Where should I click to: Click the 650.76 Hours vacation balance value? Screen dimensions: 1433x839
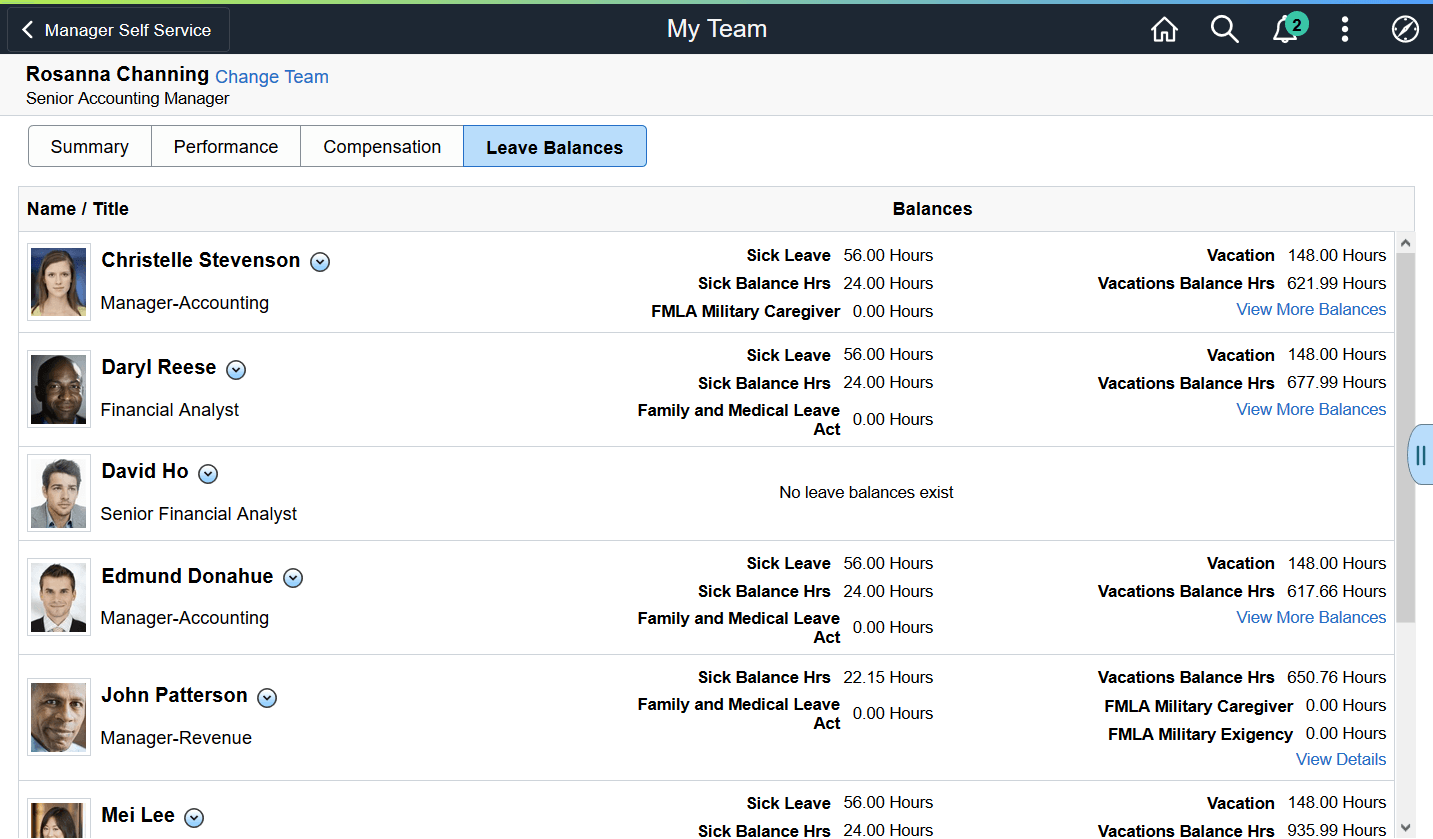(1337, 677)
